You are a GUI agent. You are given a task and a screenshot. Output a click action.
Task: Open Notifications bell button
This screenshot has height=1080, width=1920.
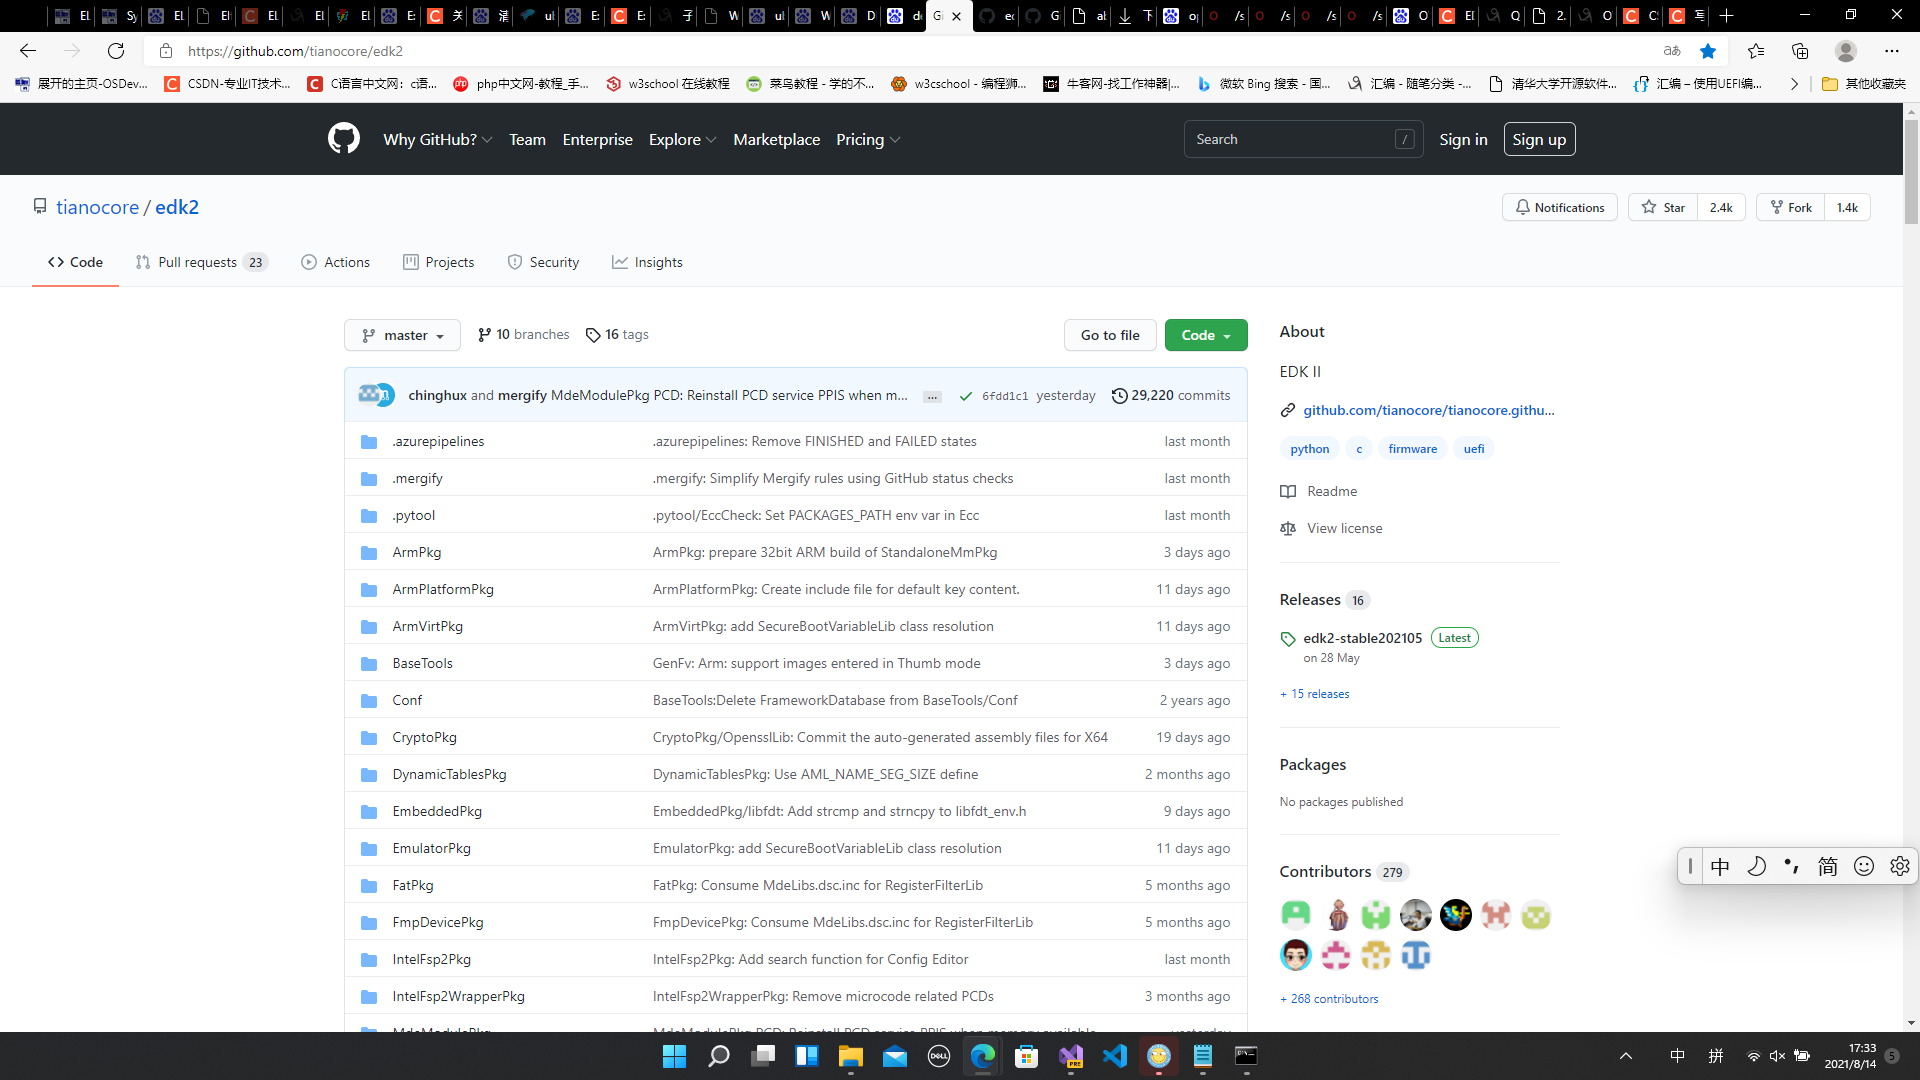coord(1559,207)
